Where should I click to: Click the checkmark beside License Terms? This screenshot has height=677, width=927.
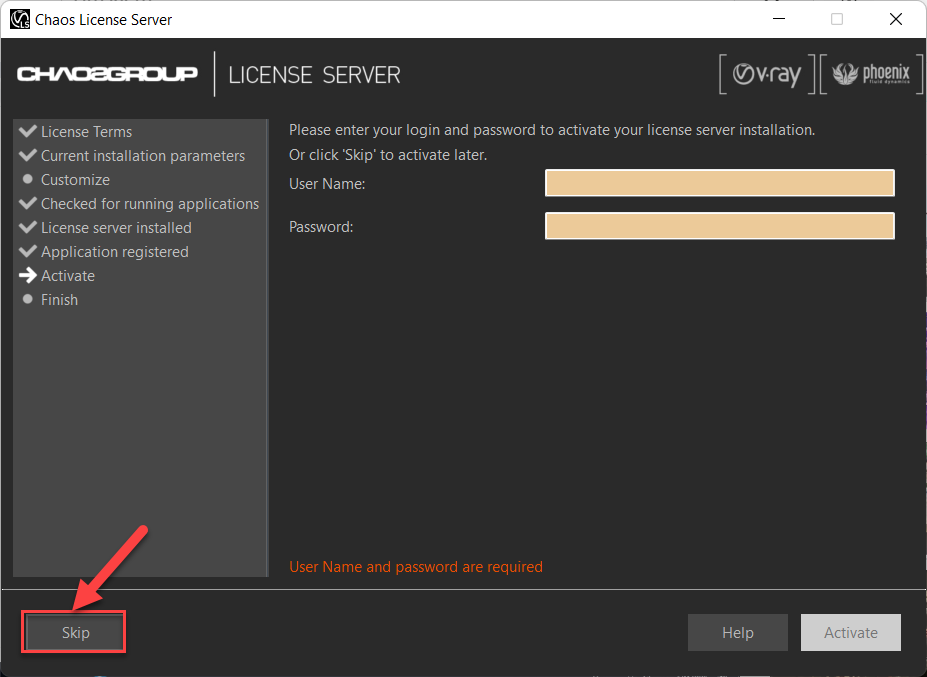coord(28,131)
